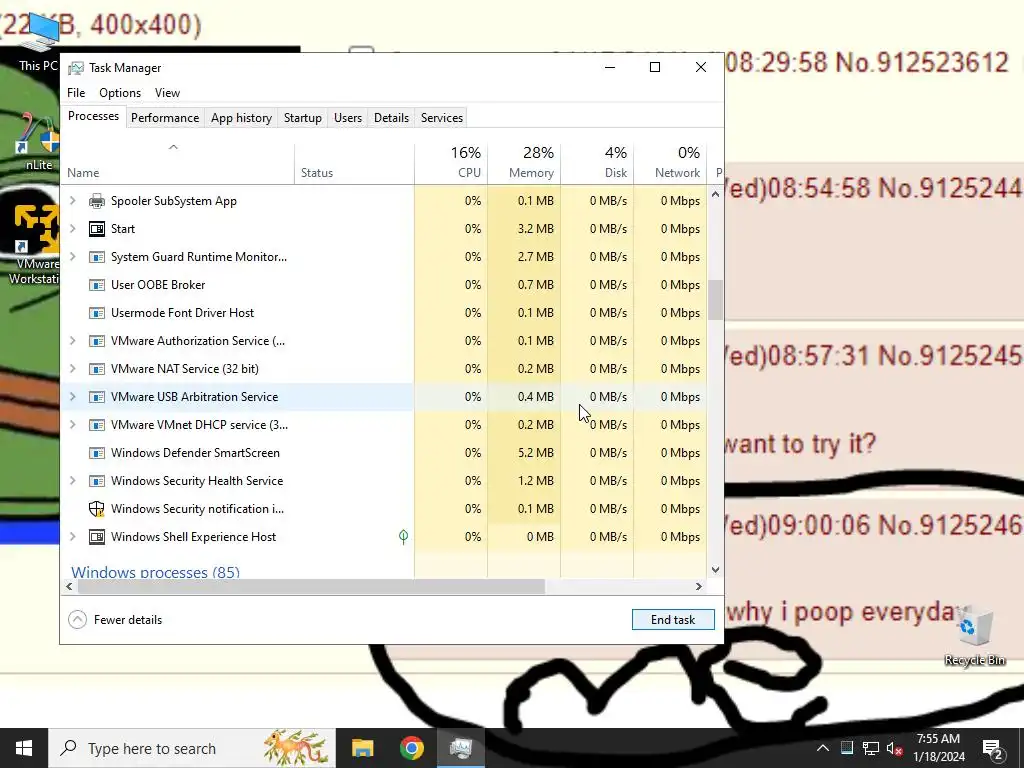Sort by the Status column header
This screenshot has width=1024, height=768.
click(354, 162)
